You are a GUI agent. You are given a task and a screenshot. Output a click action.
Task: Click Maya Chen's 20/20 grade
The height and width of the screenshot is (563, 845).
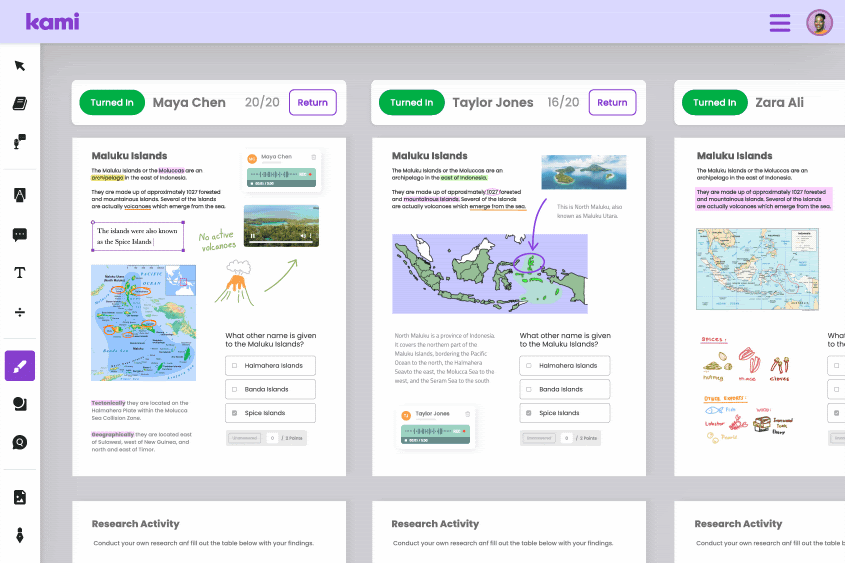click(262, 102)
